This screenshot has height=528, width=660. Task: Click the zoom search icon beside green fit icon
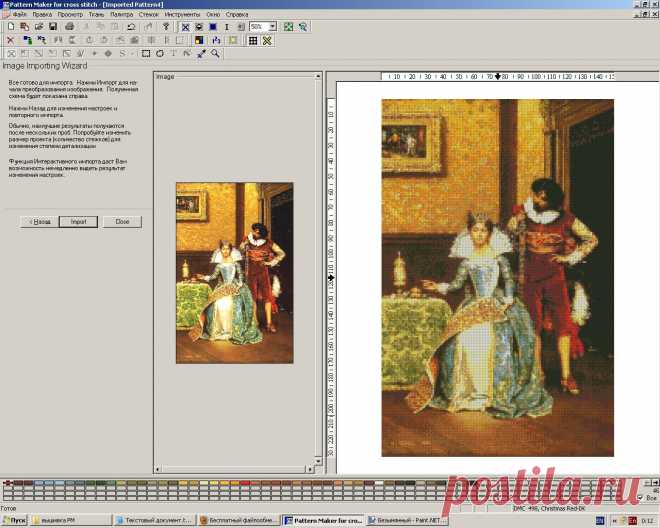[303, 27]
